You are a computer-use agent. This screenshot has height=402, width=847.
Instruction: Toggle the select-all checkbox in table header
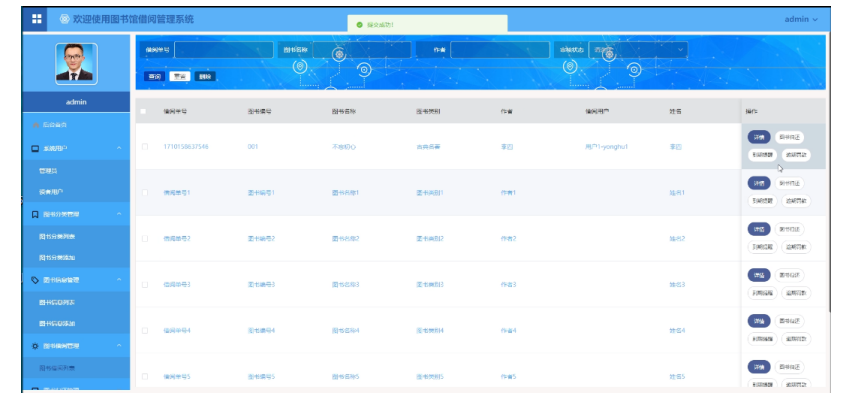click(143, 111)
